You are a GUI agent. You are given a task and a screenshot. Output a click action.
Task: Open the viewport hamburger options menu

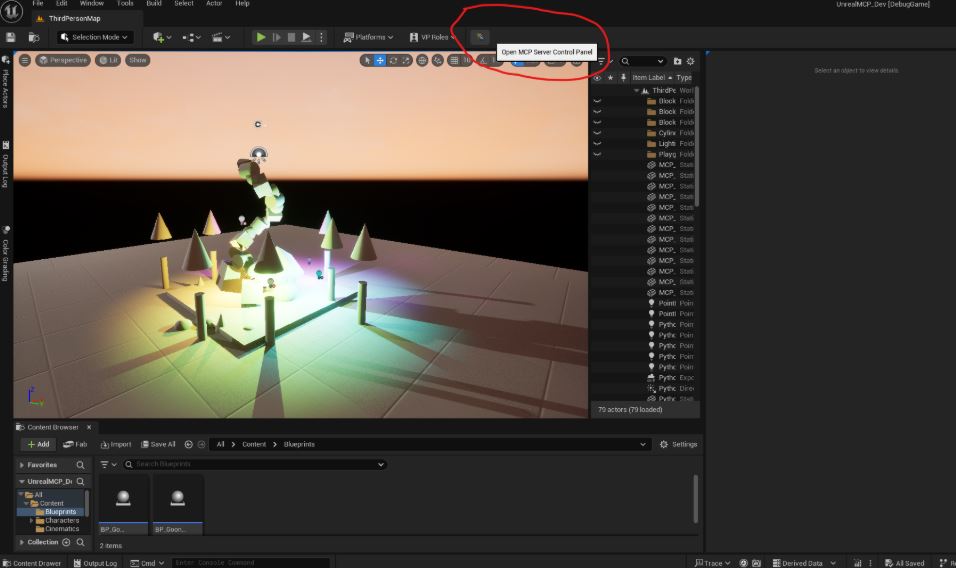pos(25,61)
